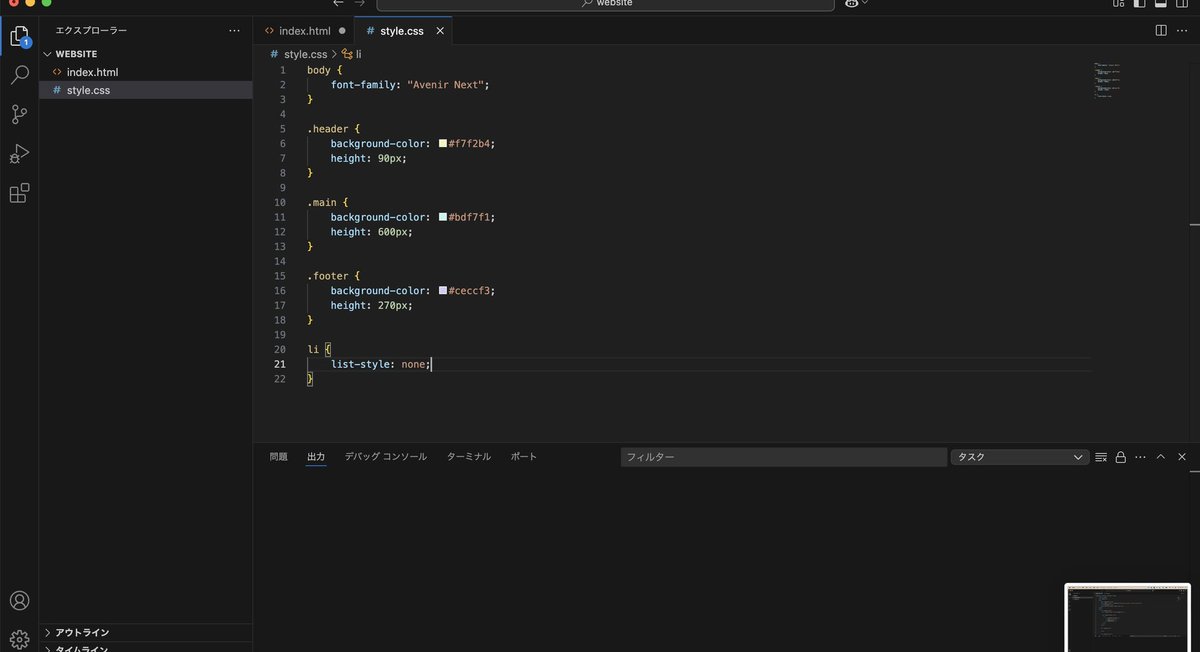Open the デバッグ コンソール panel tab

386,457
